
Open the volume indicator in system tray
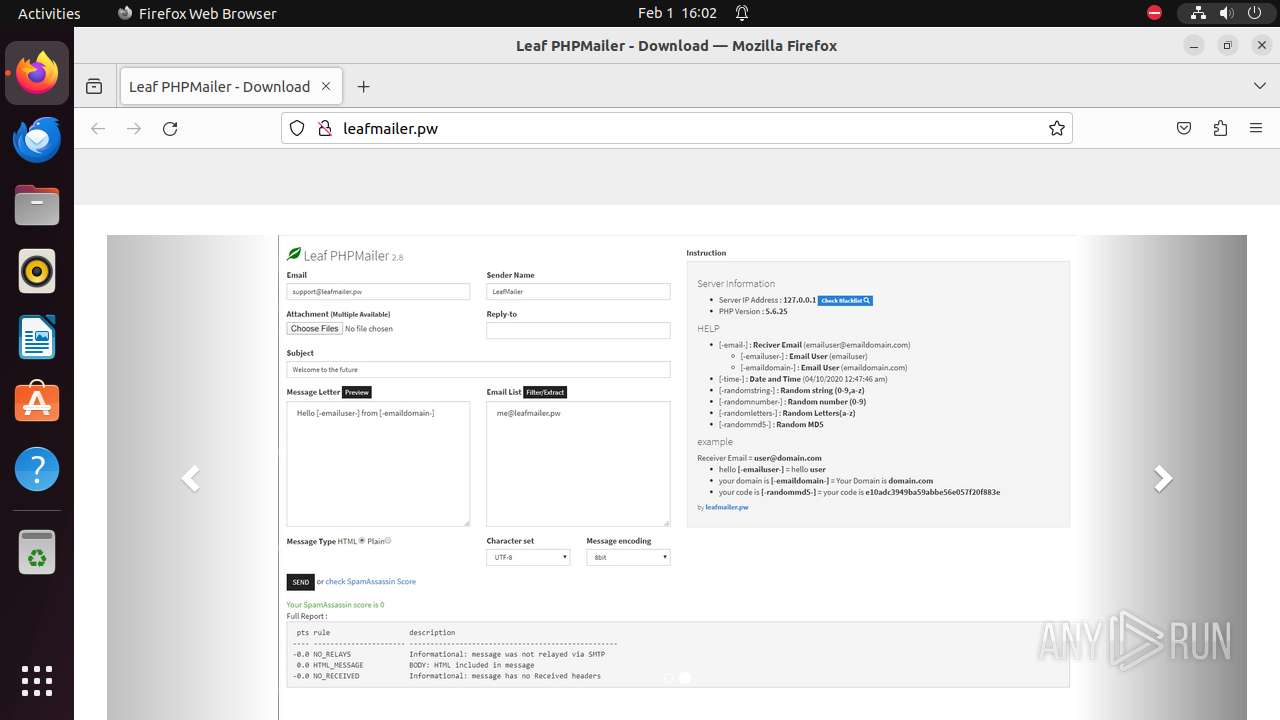pos(1226,13)
